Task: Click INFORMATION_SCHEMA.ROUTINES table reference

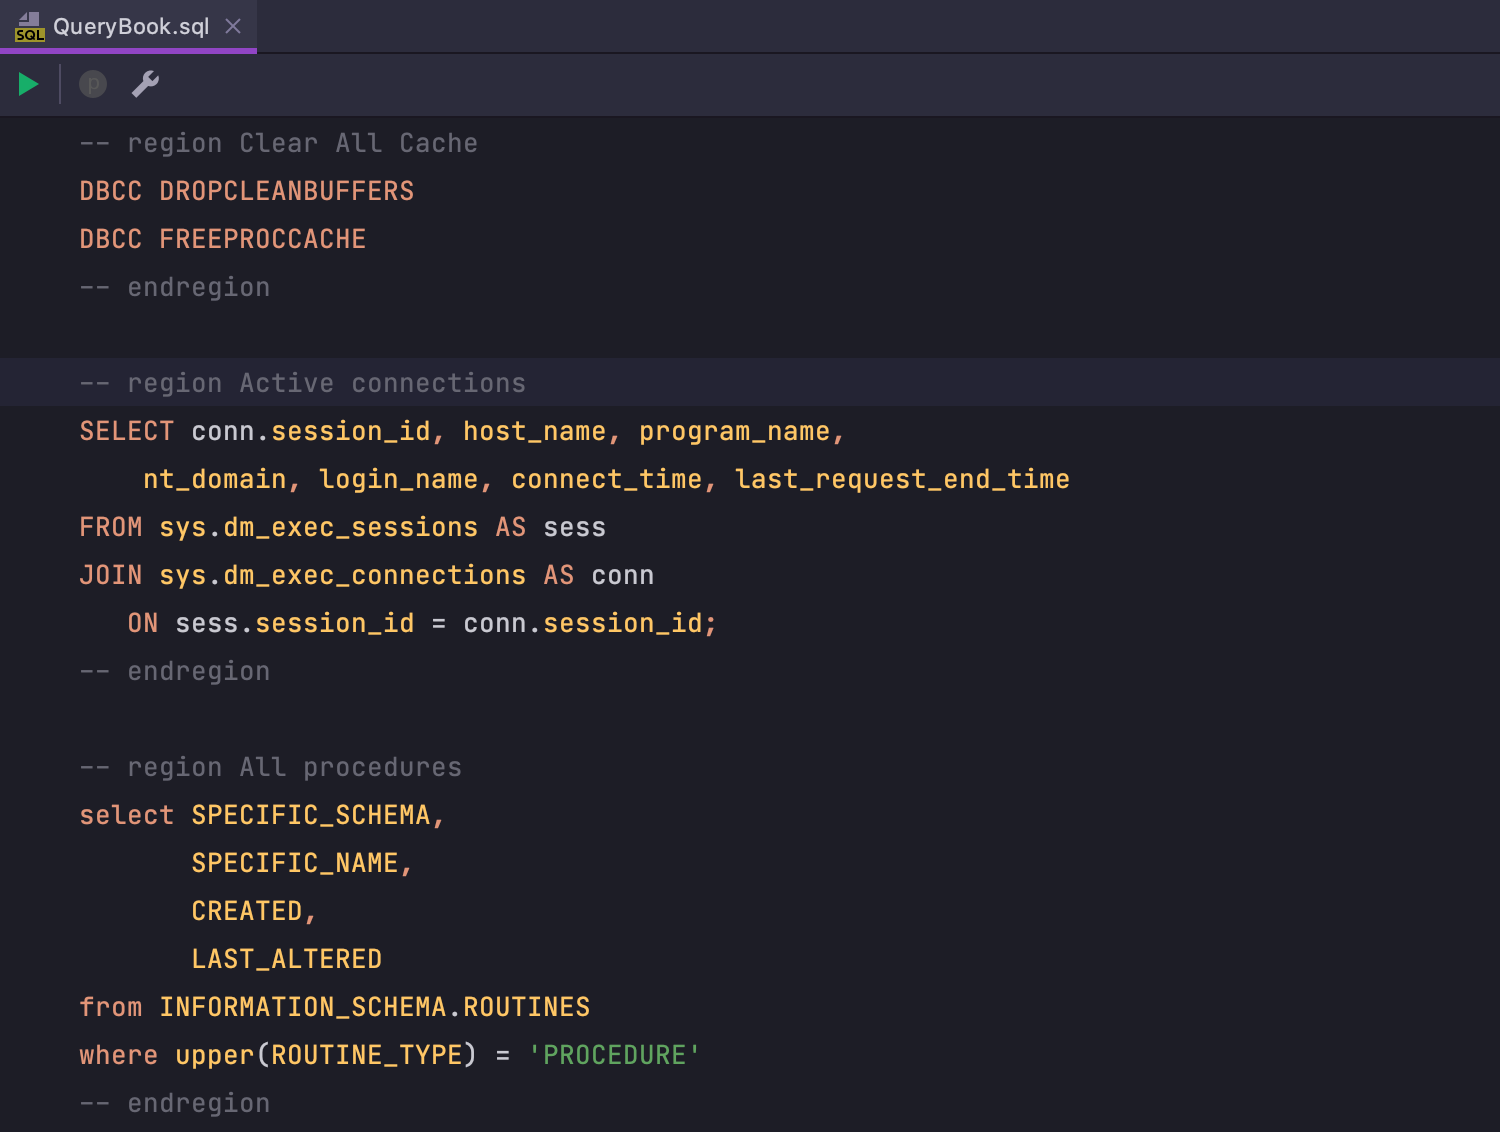Action: coord(375,1007)
